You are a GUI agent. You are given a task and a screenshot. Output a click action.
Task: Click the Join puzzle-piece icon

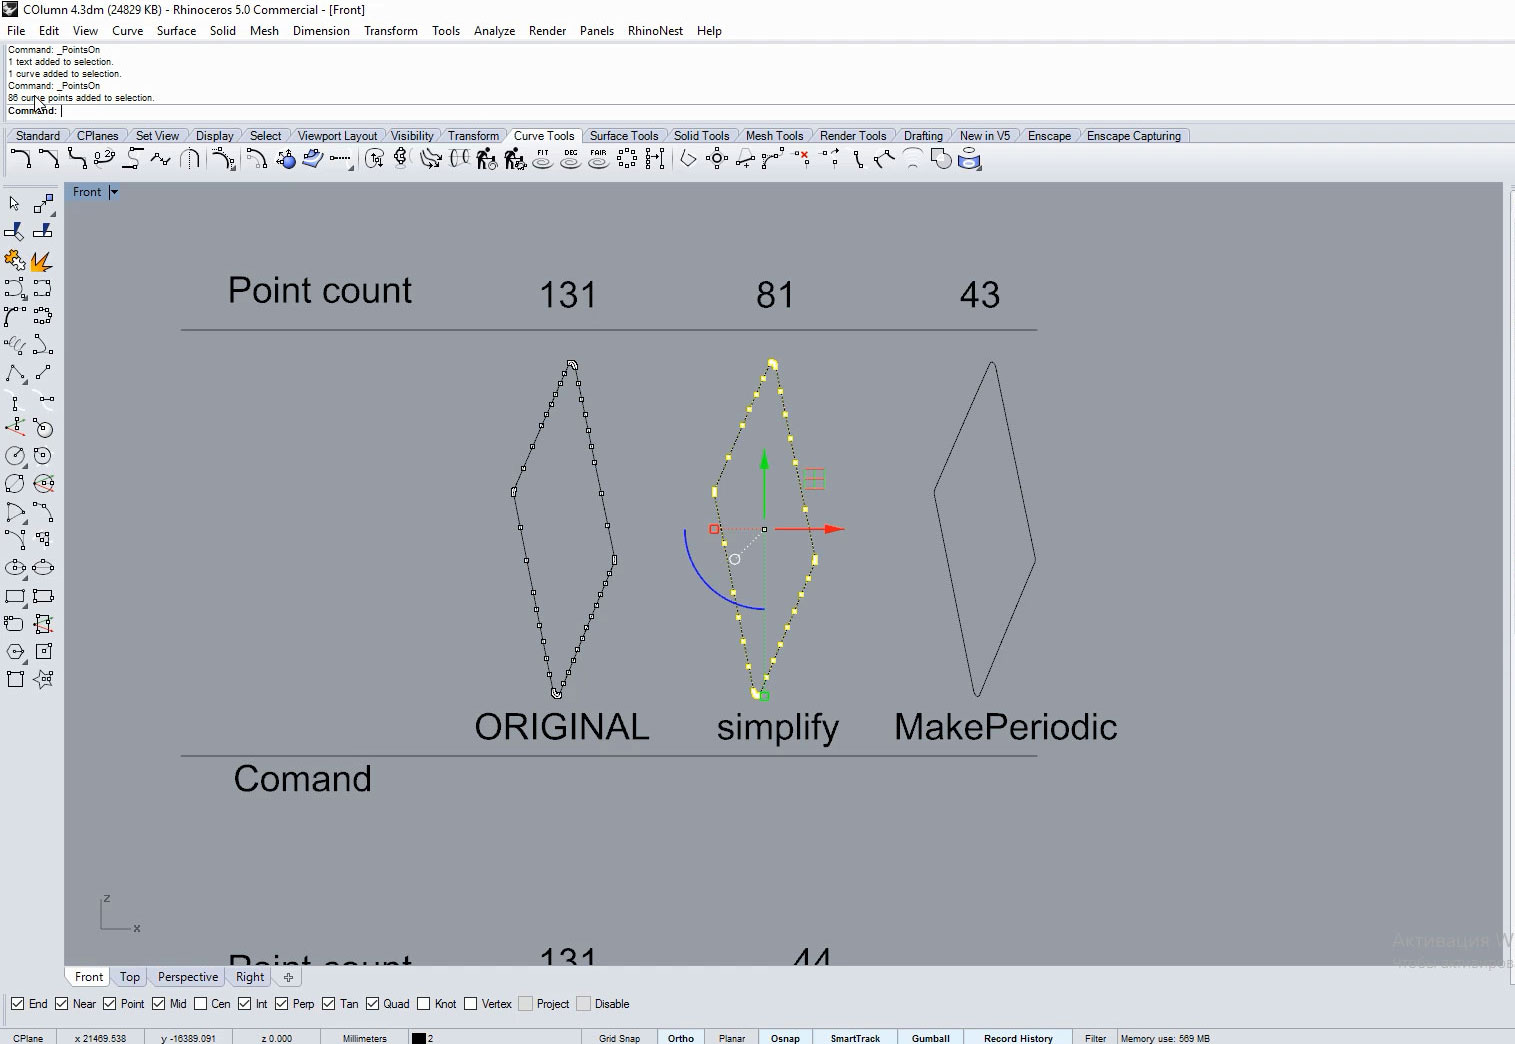click(x=14, y=261)
